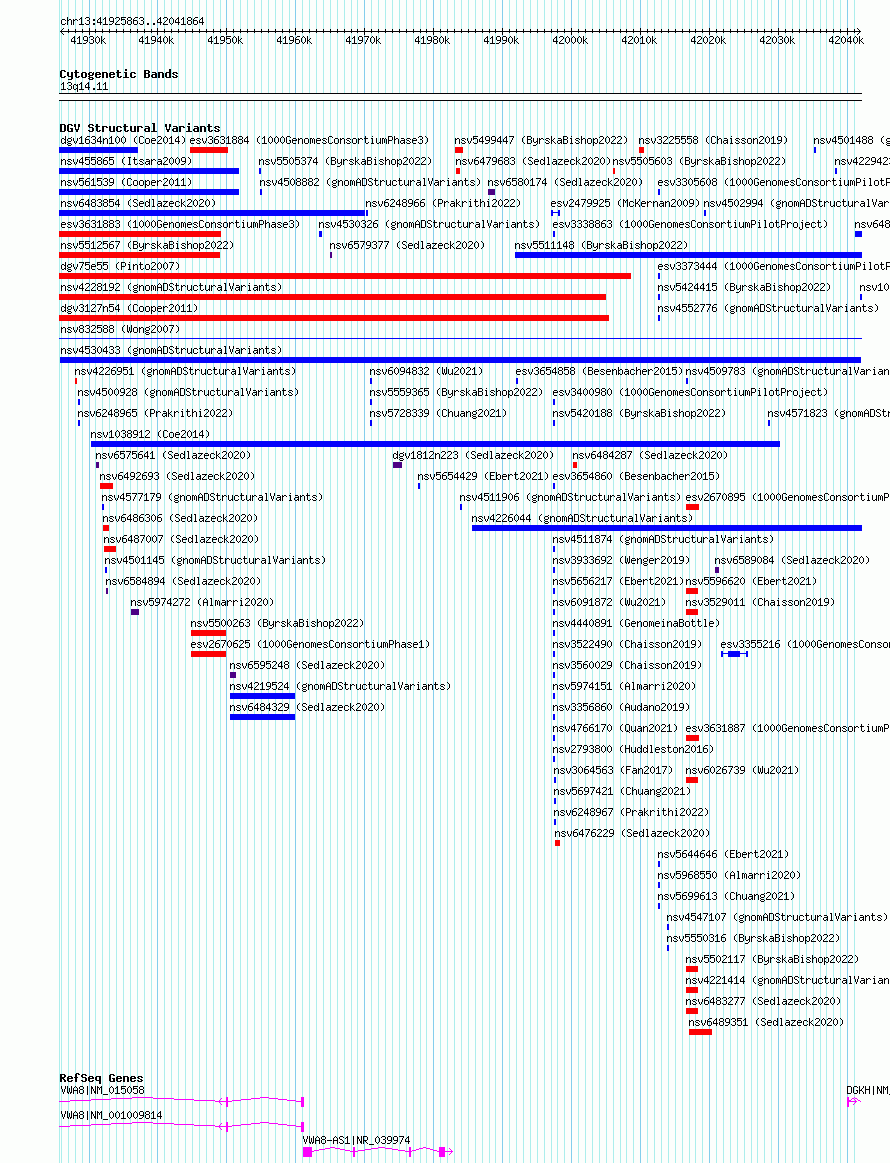Click blue bar under nsv4219524
The image size is (890, 1163).
pyautogui.click(x=263, y=696)
